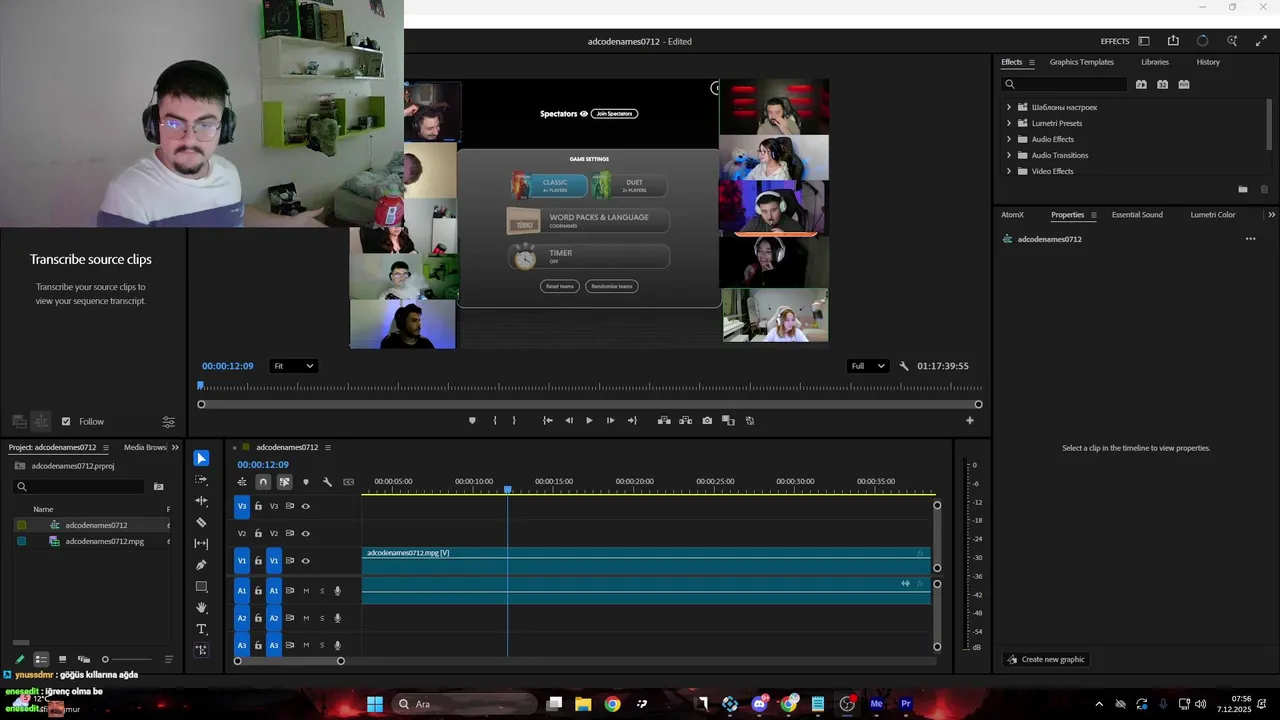Click the Quick Export share icon

[x=1173, y=41]
